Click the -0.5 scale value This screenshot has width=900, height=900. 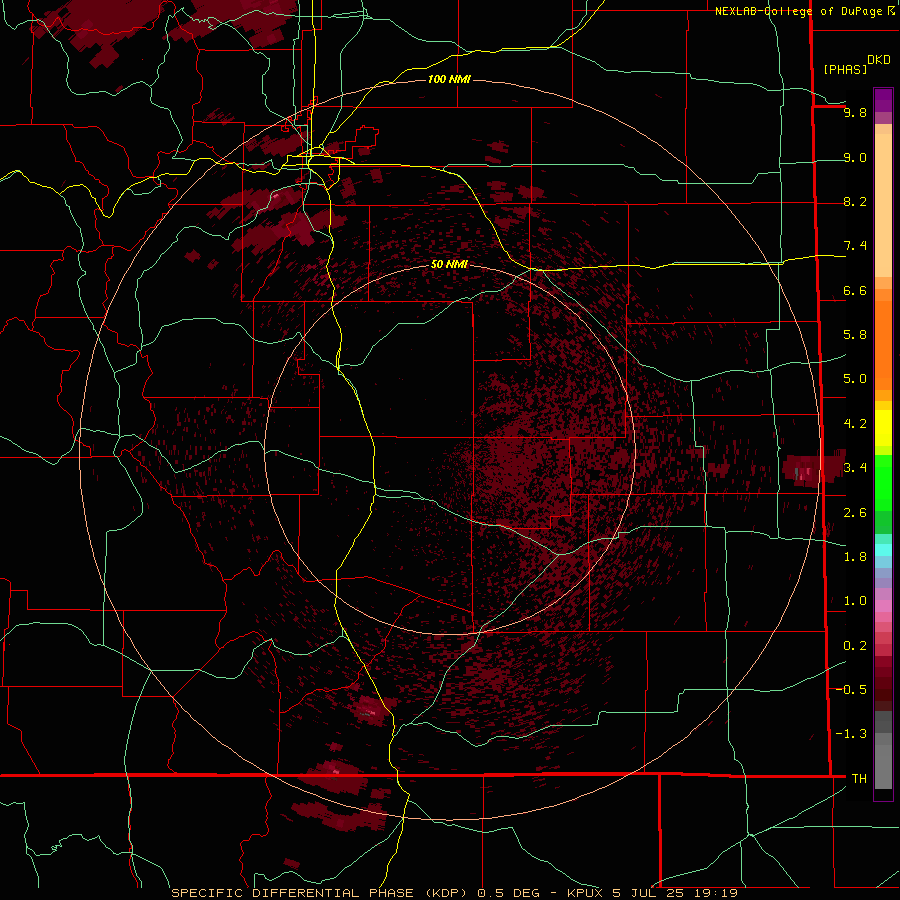852,689
